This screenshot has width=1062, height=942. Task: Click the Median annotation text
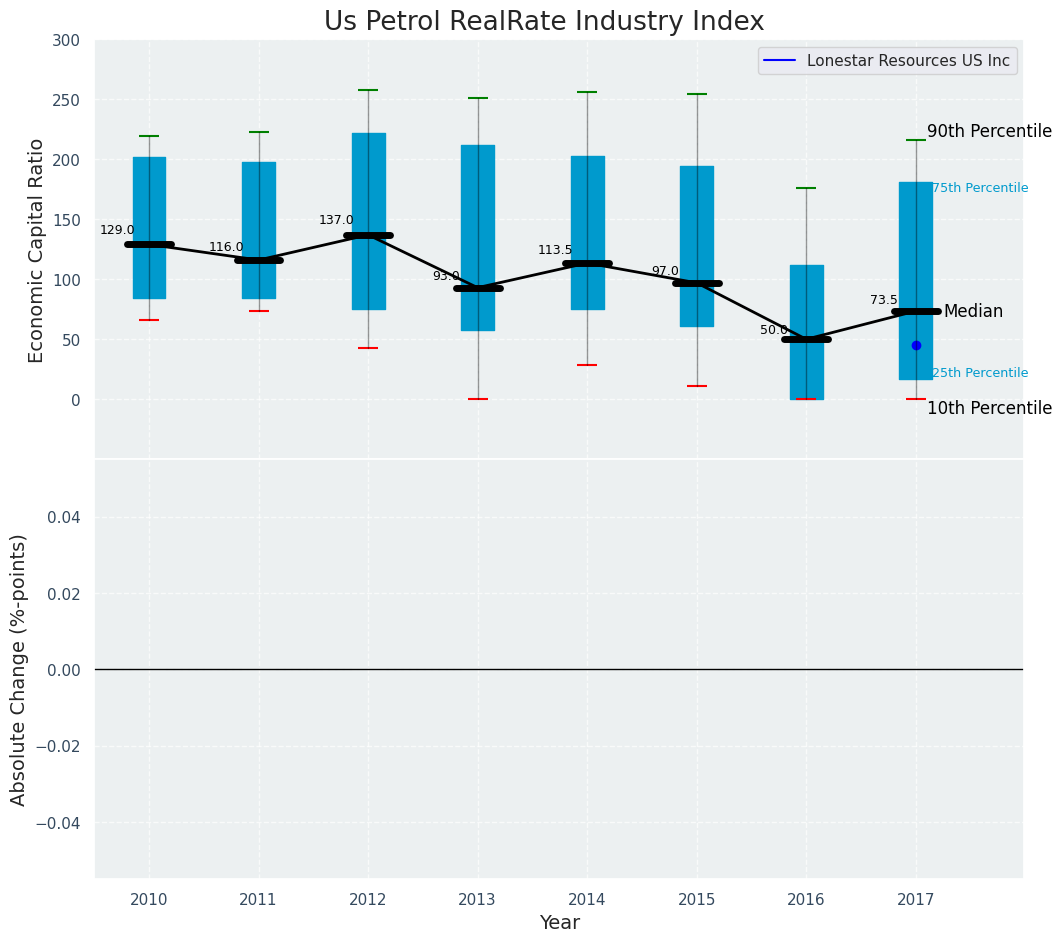pyautogui.click(x=973, y=311)
